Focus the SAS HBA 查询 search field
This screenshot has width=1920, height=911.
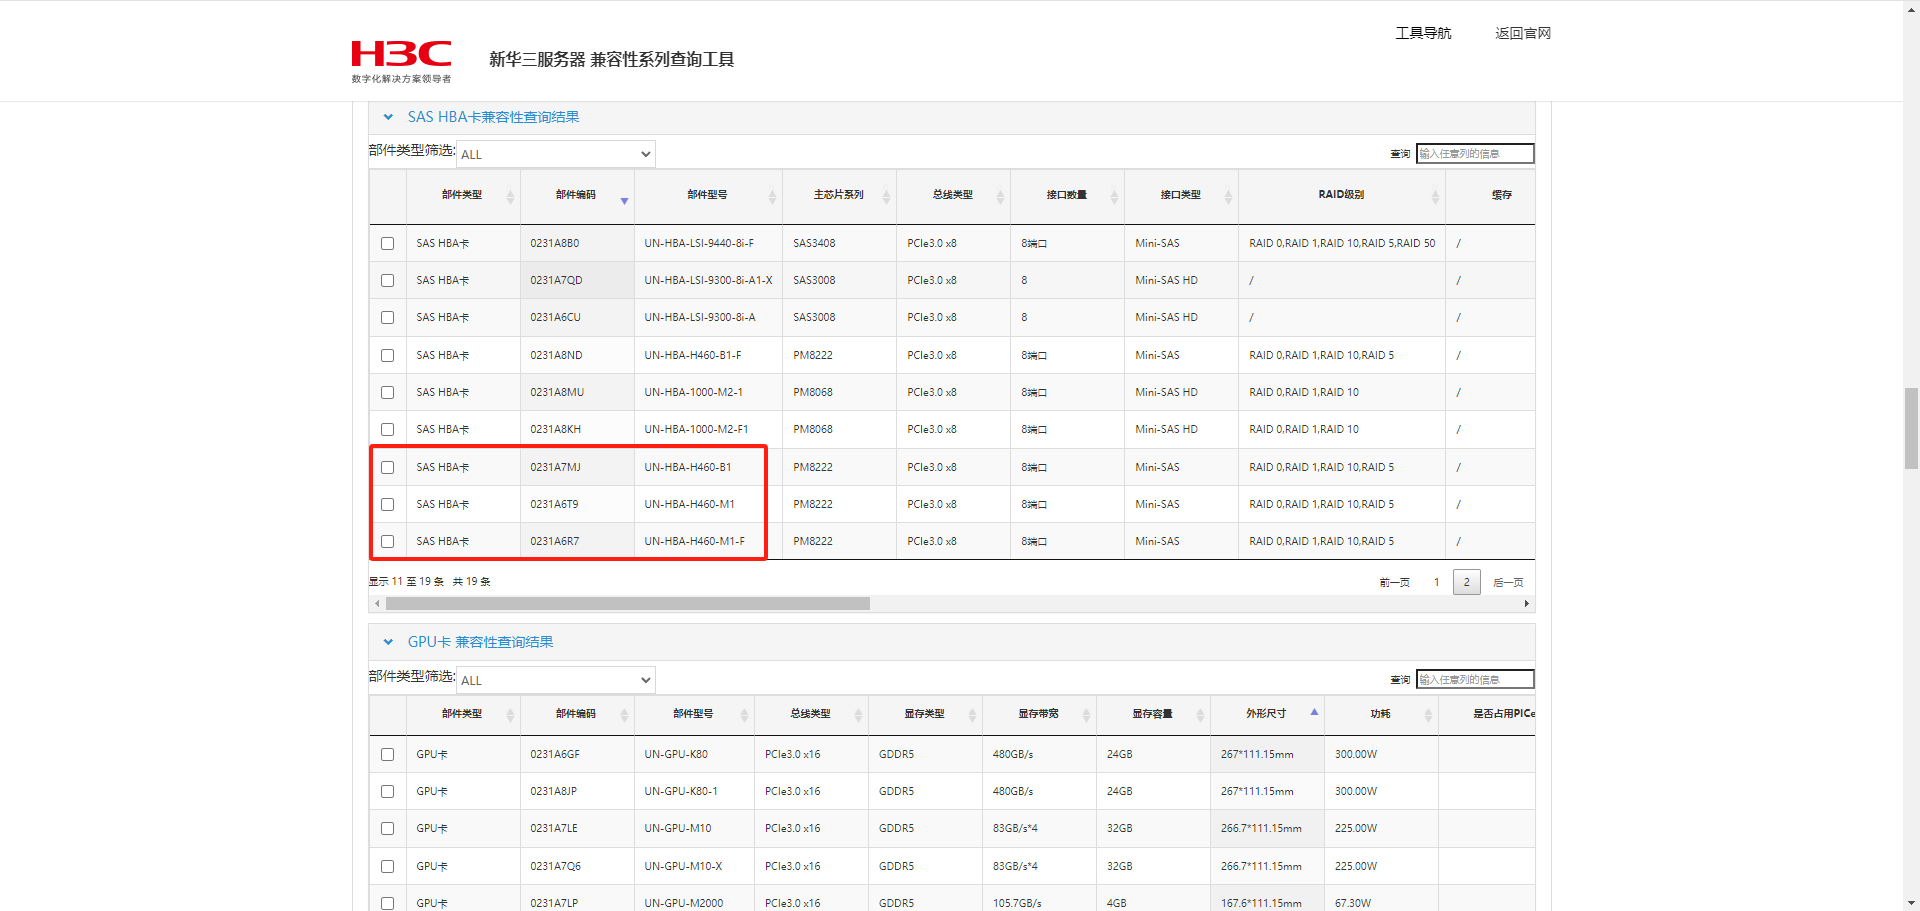coord(1474,154)
